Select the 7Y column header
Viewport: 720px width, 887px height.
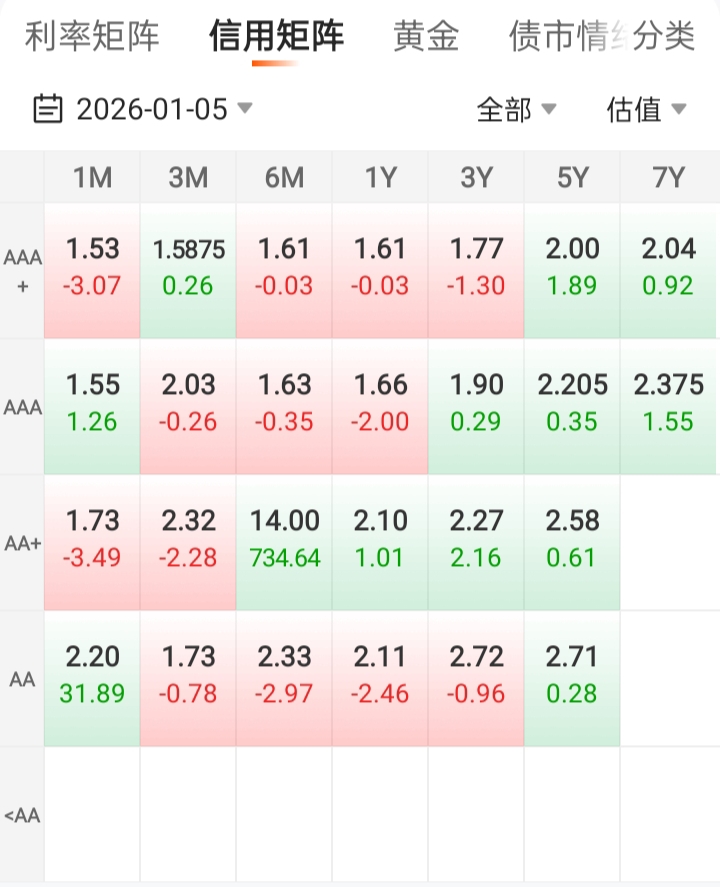669,178
